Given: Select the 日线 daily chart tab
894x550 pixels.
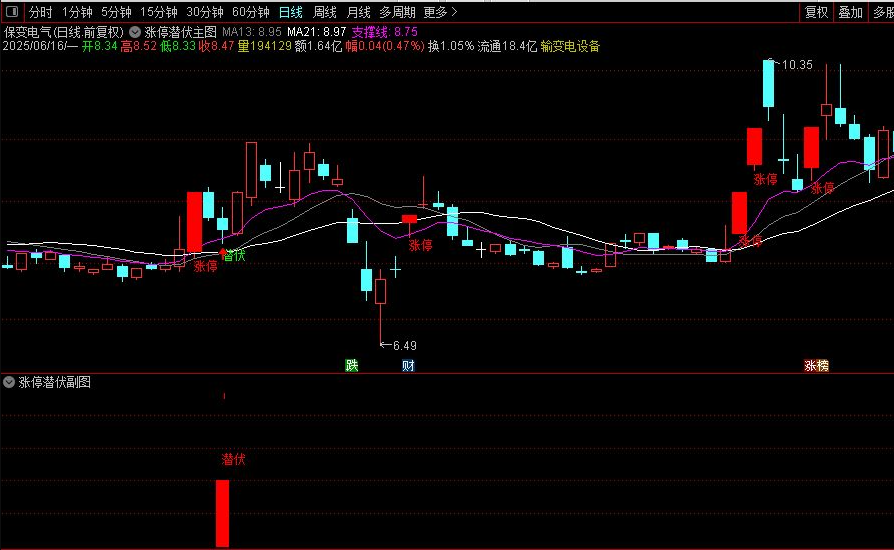Looking at the screenshot, I should click(x=291, y=12).
